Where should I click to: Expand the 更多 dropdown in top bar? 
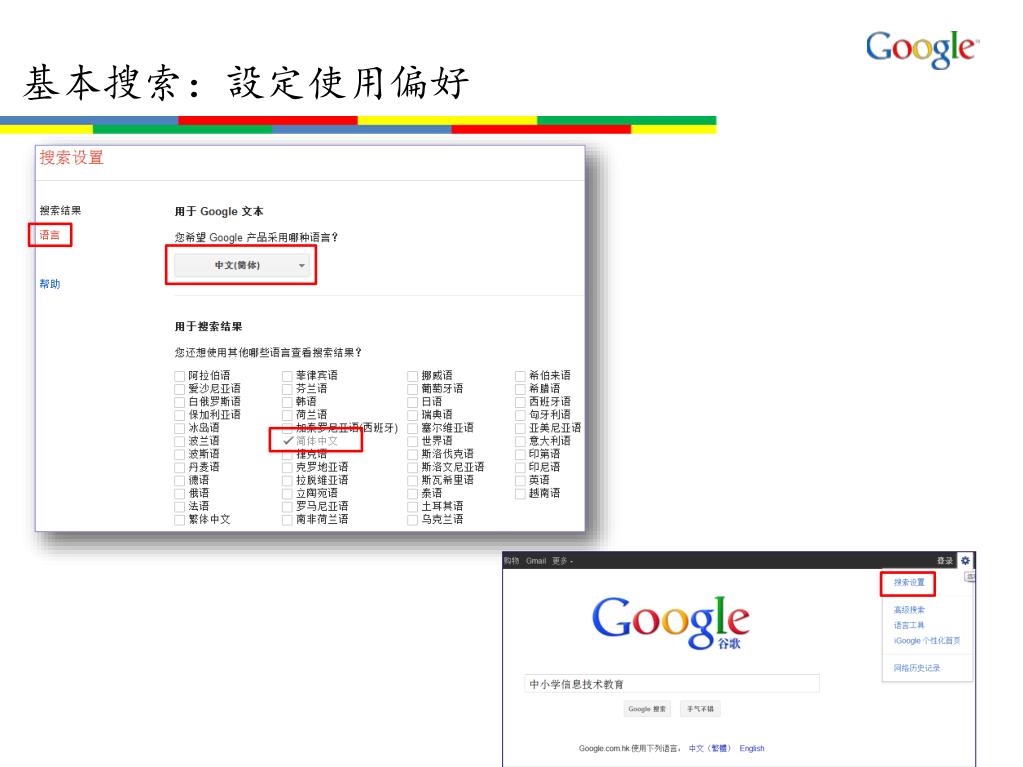tap(562, 561)
